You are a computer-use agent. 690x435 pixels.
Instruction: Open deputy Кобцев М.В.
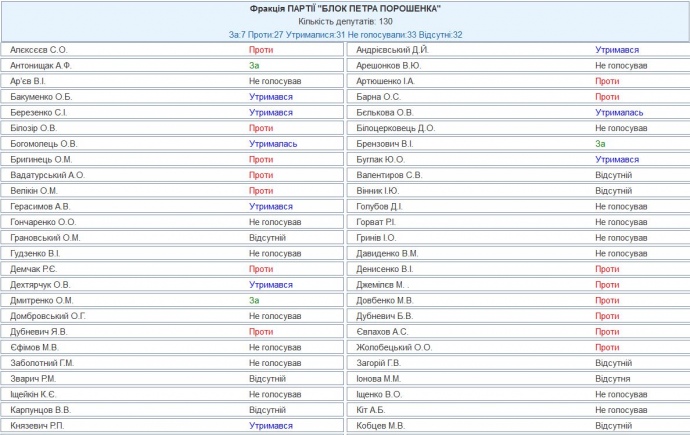click(381, 426)
